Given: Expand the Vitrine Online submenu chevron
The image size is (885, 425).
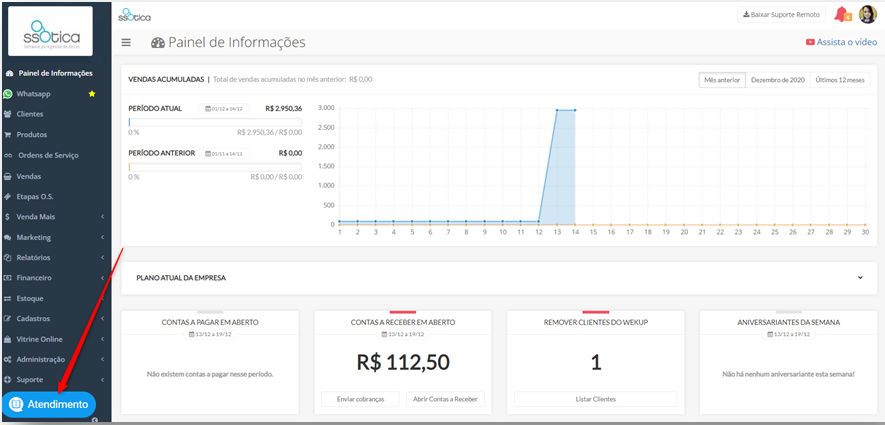Looking at the screenshot, I should coord(103,339).
